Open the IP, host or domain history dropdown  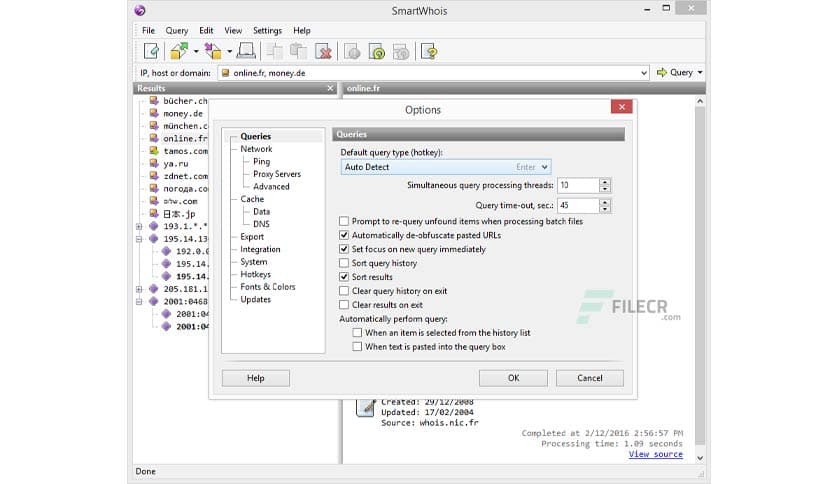pos(644,73)
